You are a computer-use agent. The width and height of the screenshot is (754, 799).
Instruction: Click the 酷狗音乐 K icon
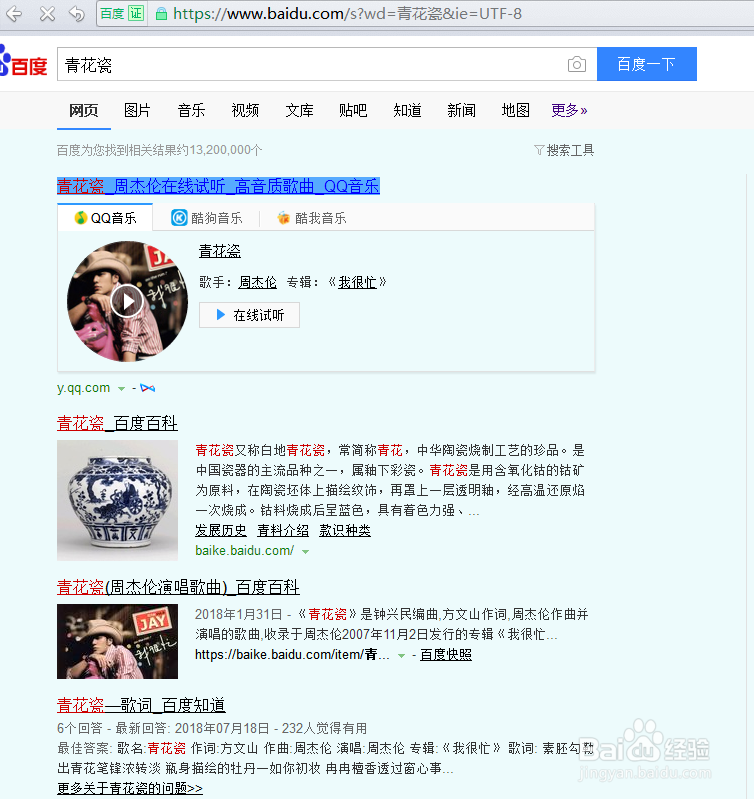pyautogui.click(x=179, y=218)
